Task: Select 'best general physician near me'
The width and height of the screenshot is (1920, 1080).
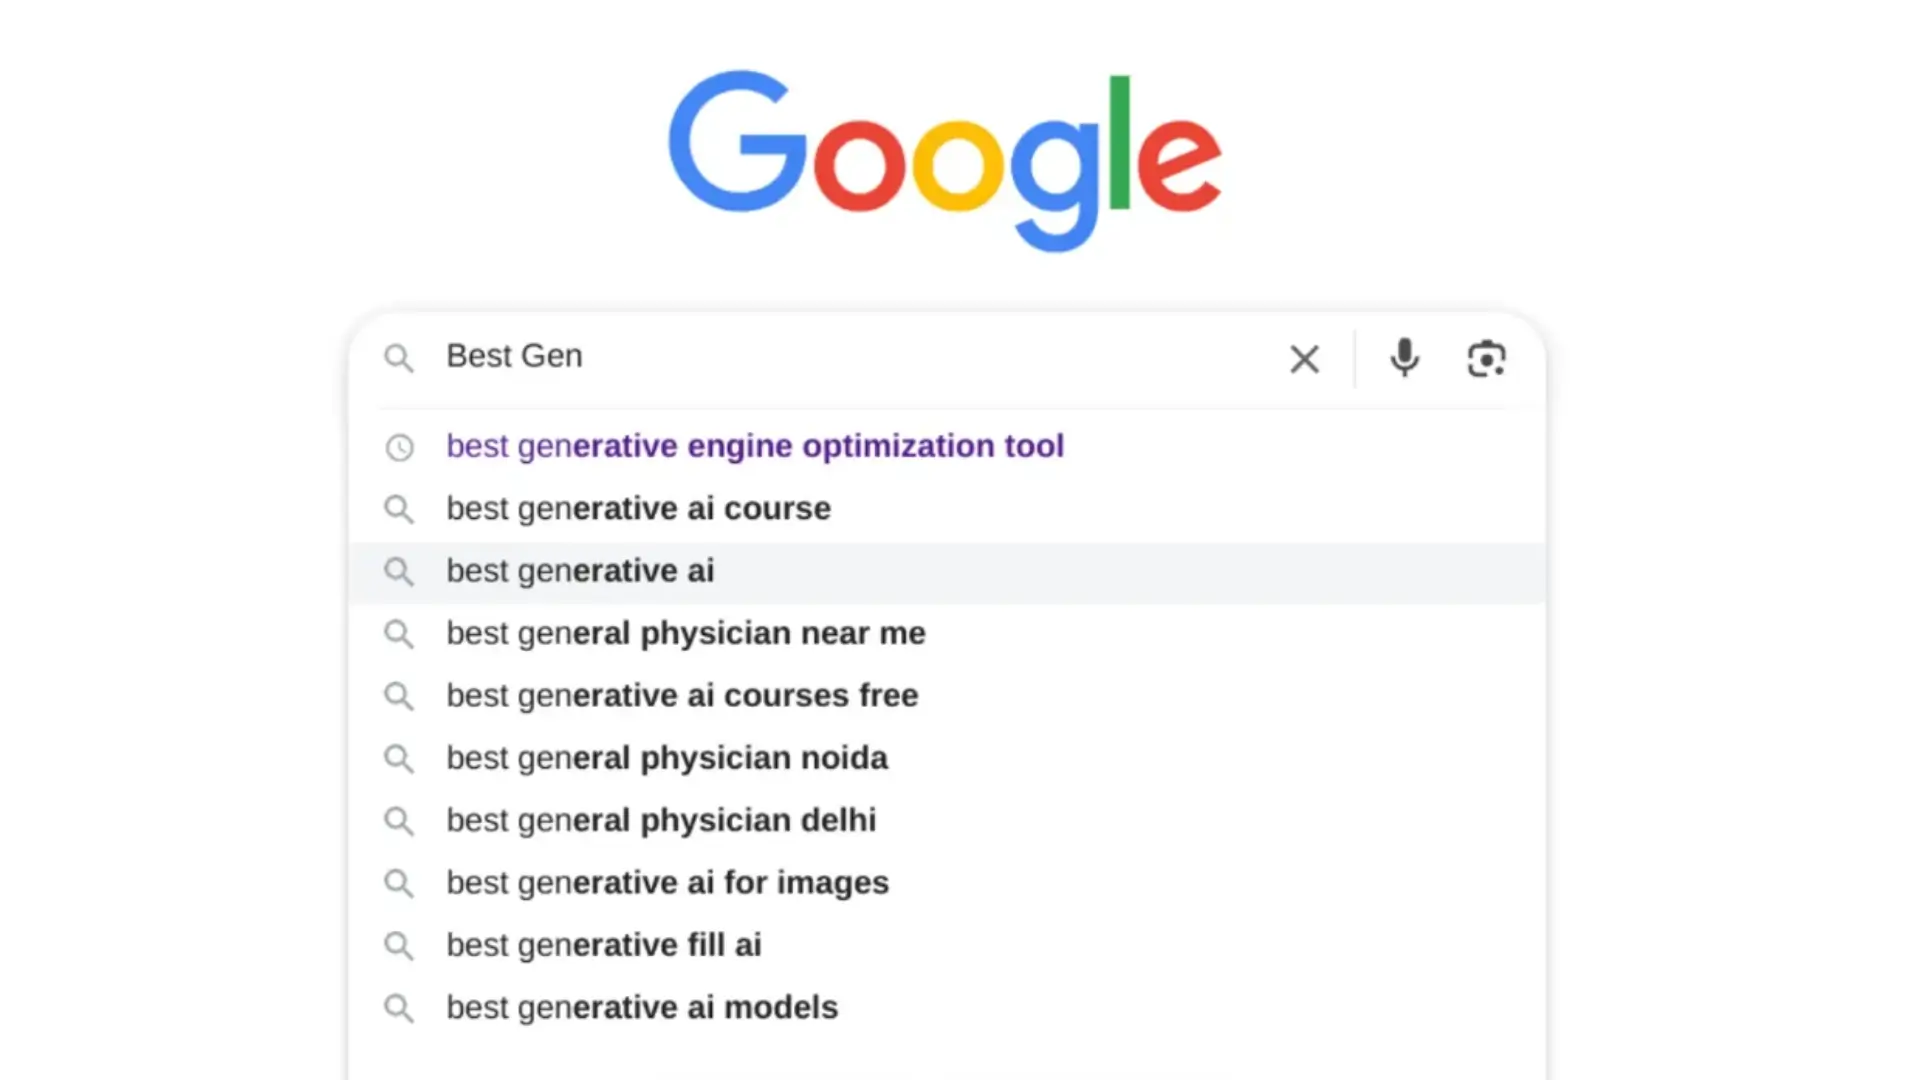Action: click(x=685, y=632)
